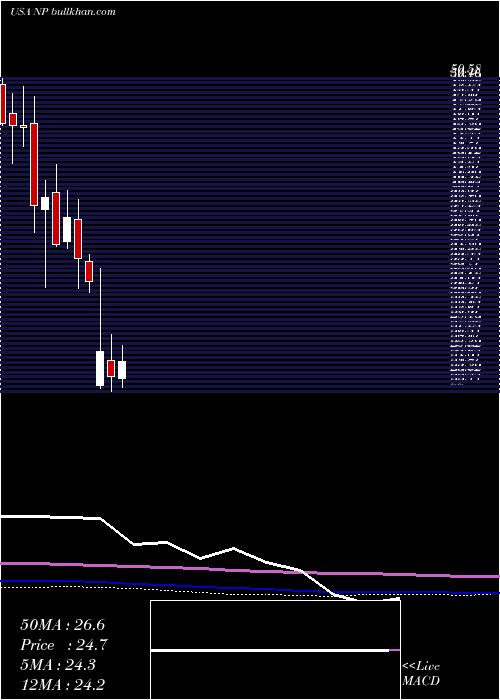The height and width of the screenshot is (700, 500).
Task: Click the top price axis label near 50.58
Action: (466, 70)
